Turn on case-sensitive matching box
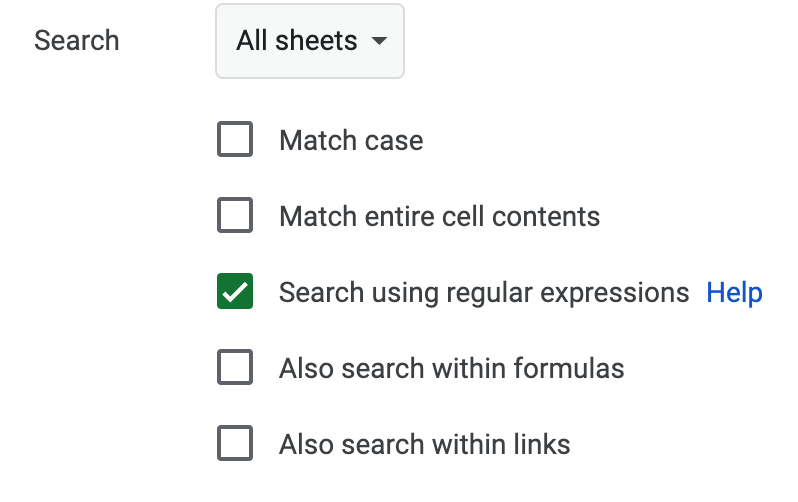 235,140
